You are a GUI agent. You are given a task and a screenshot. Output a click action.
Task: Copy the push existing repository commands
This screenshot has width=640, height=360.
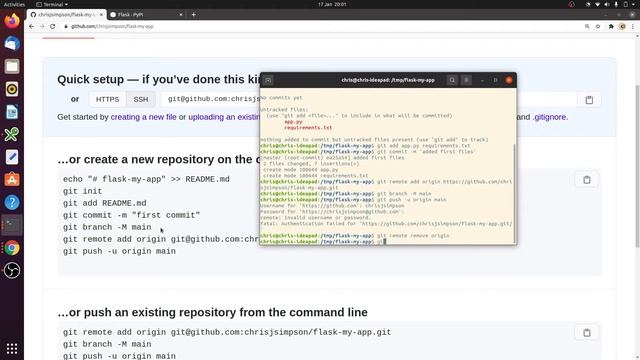point(587,333)
